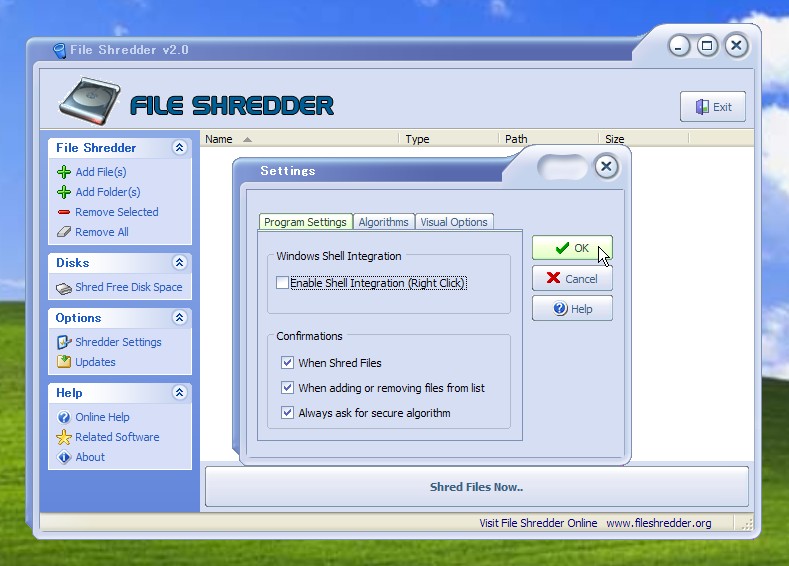The image size is (789, 566).
Task: Click the Add File(s) link
Action: pyautogui.click(x=101, y=172)
